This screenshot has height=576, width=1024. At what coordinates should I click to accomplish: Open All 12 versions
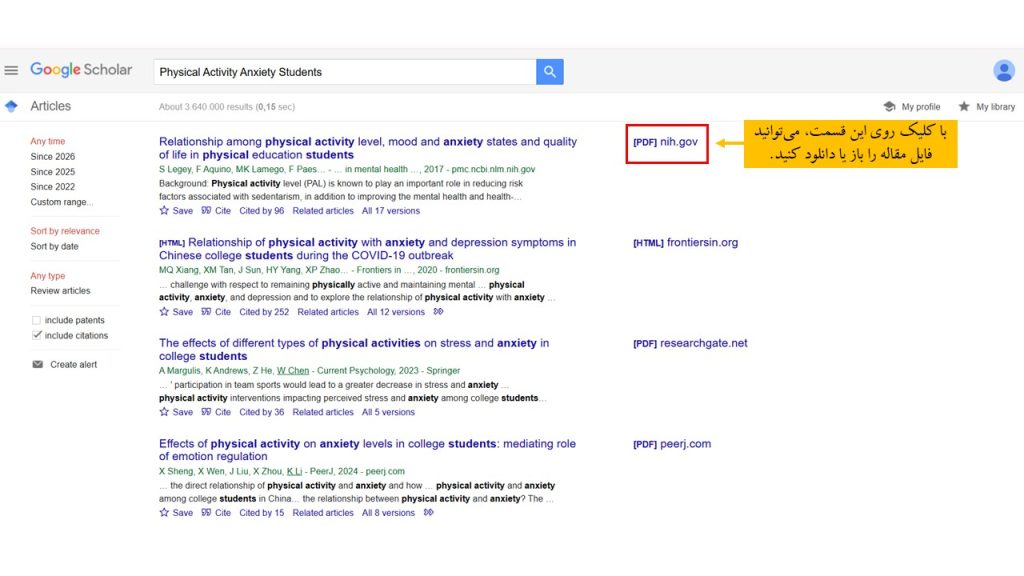coord(395,312)
